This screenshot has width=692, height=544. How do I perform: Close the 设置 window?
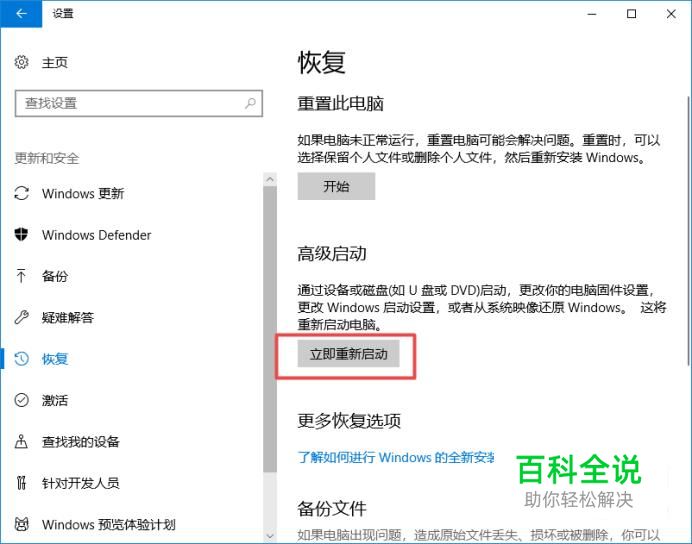(671, 14)
